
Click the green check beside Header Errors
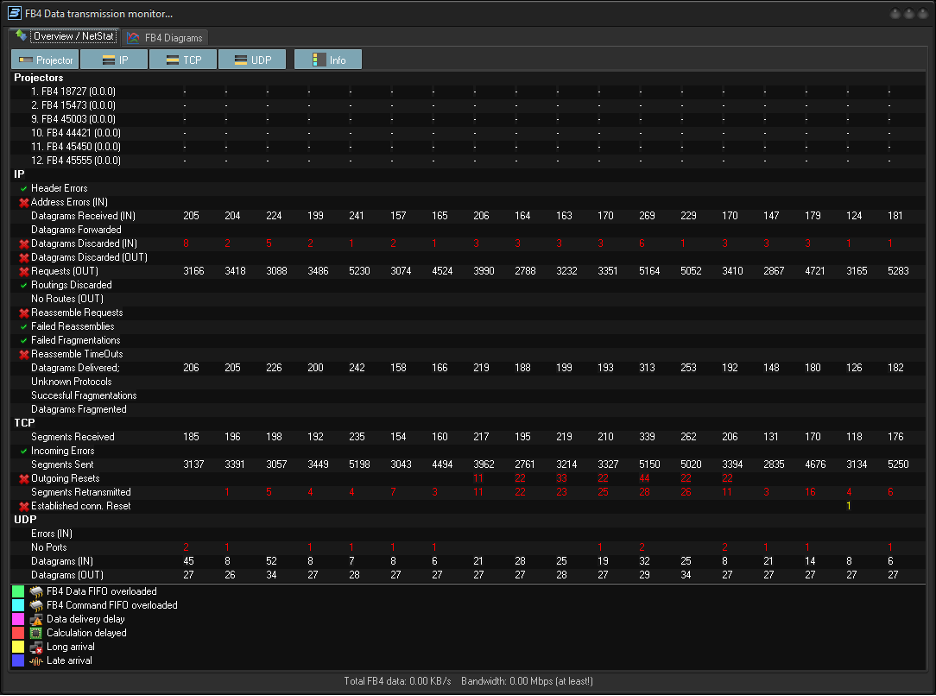click(x=24, y=188)
